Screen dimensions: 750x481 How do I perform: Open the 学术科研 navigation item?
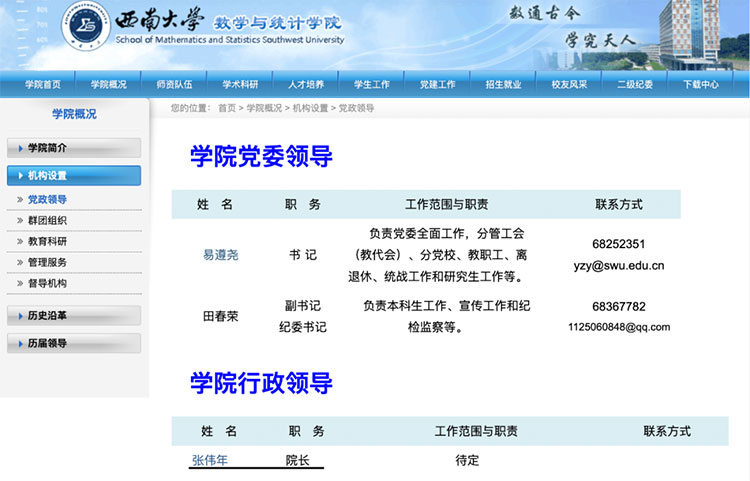(240, 85)
